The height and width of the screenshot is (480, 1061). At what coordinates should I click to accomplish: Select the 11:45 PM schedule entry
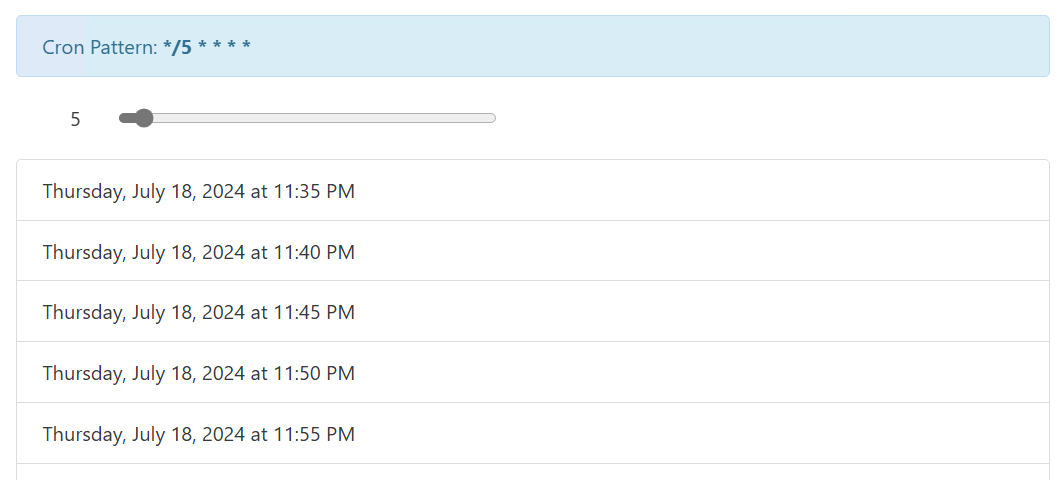532,312
